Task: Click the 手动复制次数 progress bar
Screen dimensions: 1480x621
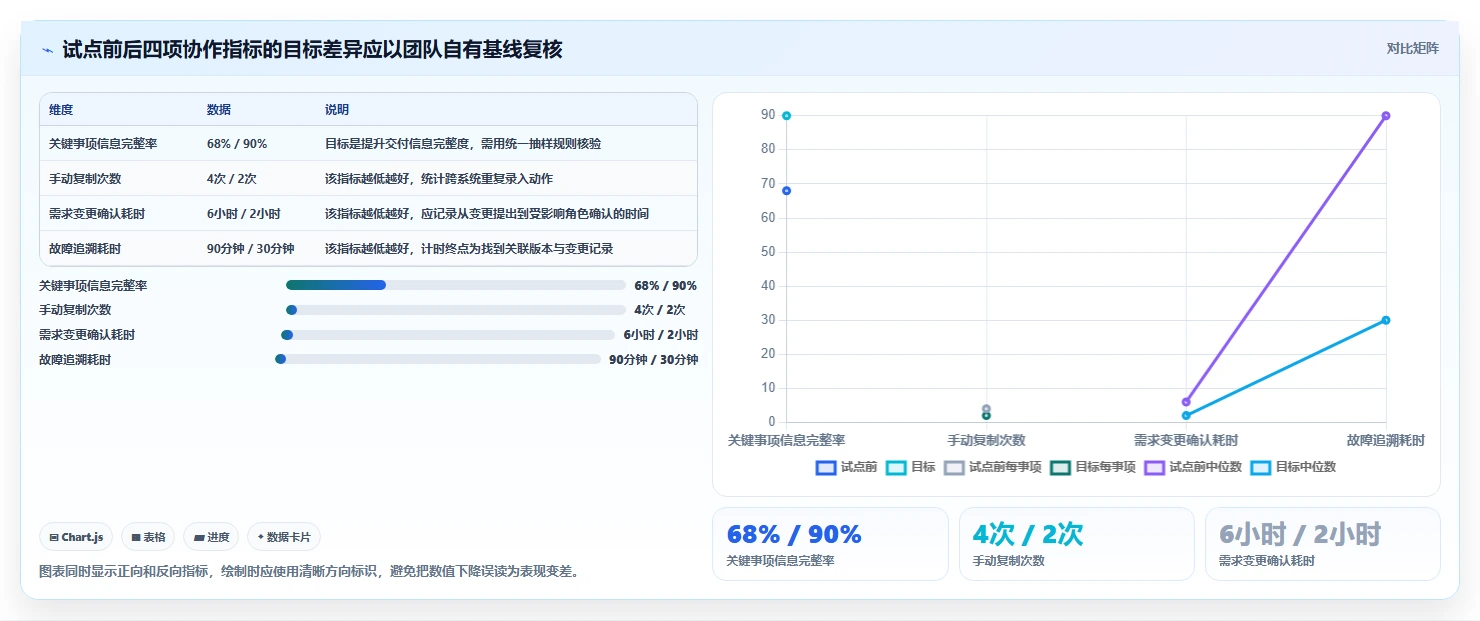Action: pyautogui.click(x=456, y=310)
